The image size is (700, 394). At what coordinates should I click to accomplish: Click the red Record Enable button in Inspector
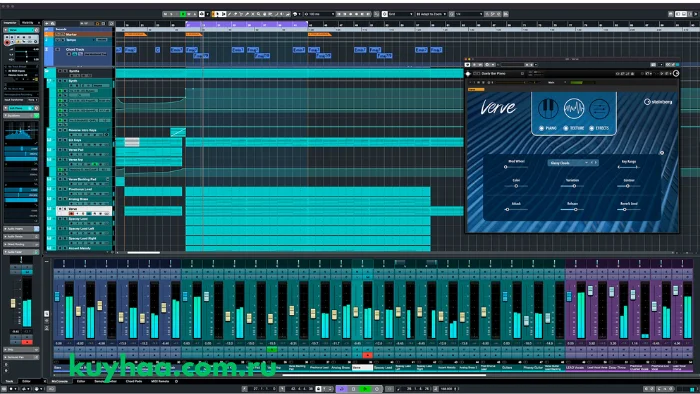pos(7,42)
